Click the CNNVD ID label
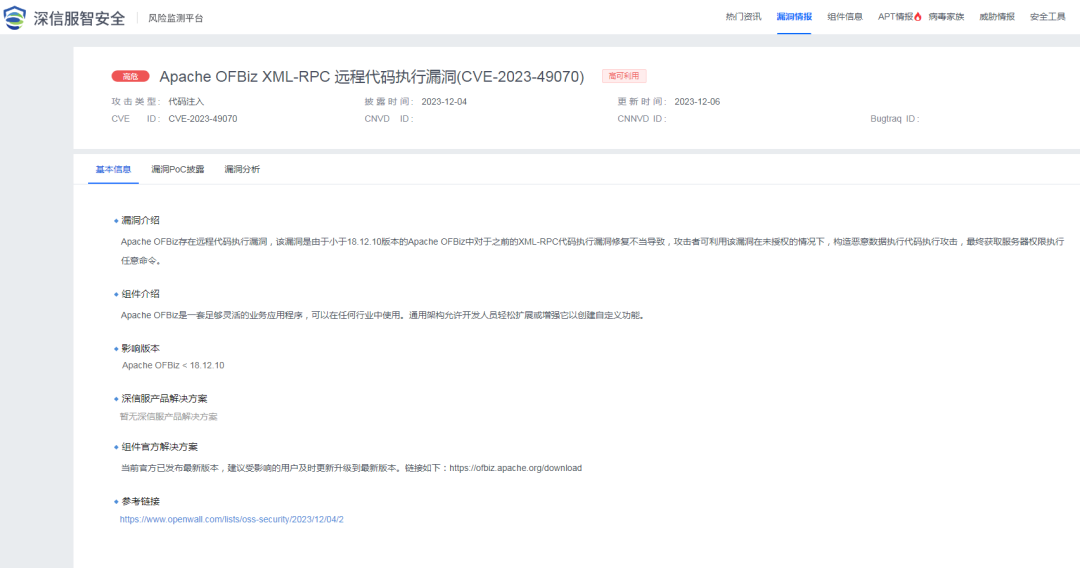This screenshot has height=568, width=1080. click(642, 119)
